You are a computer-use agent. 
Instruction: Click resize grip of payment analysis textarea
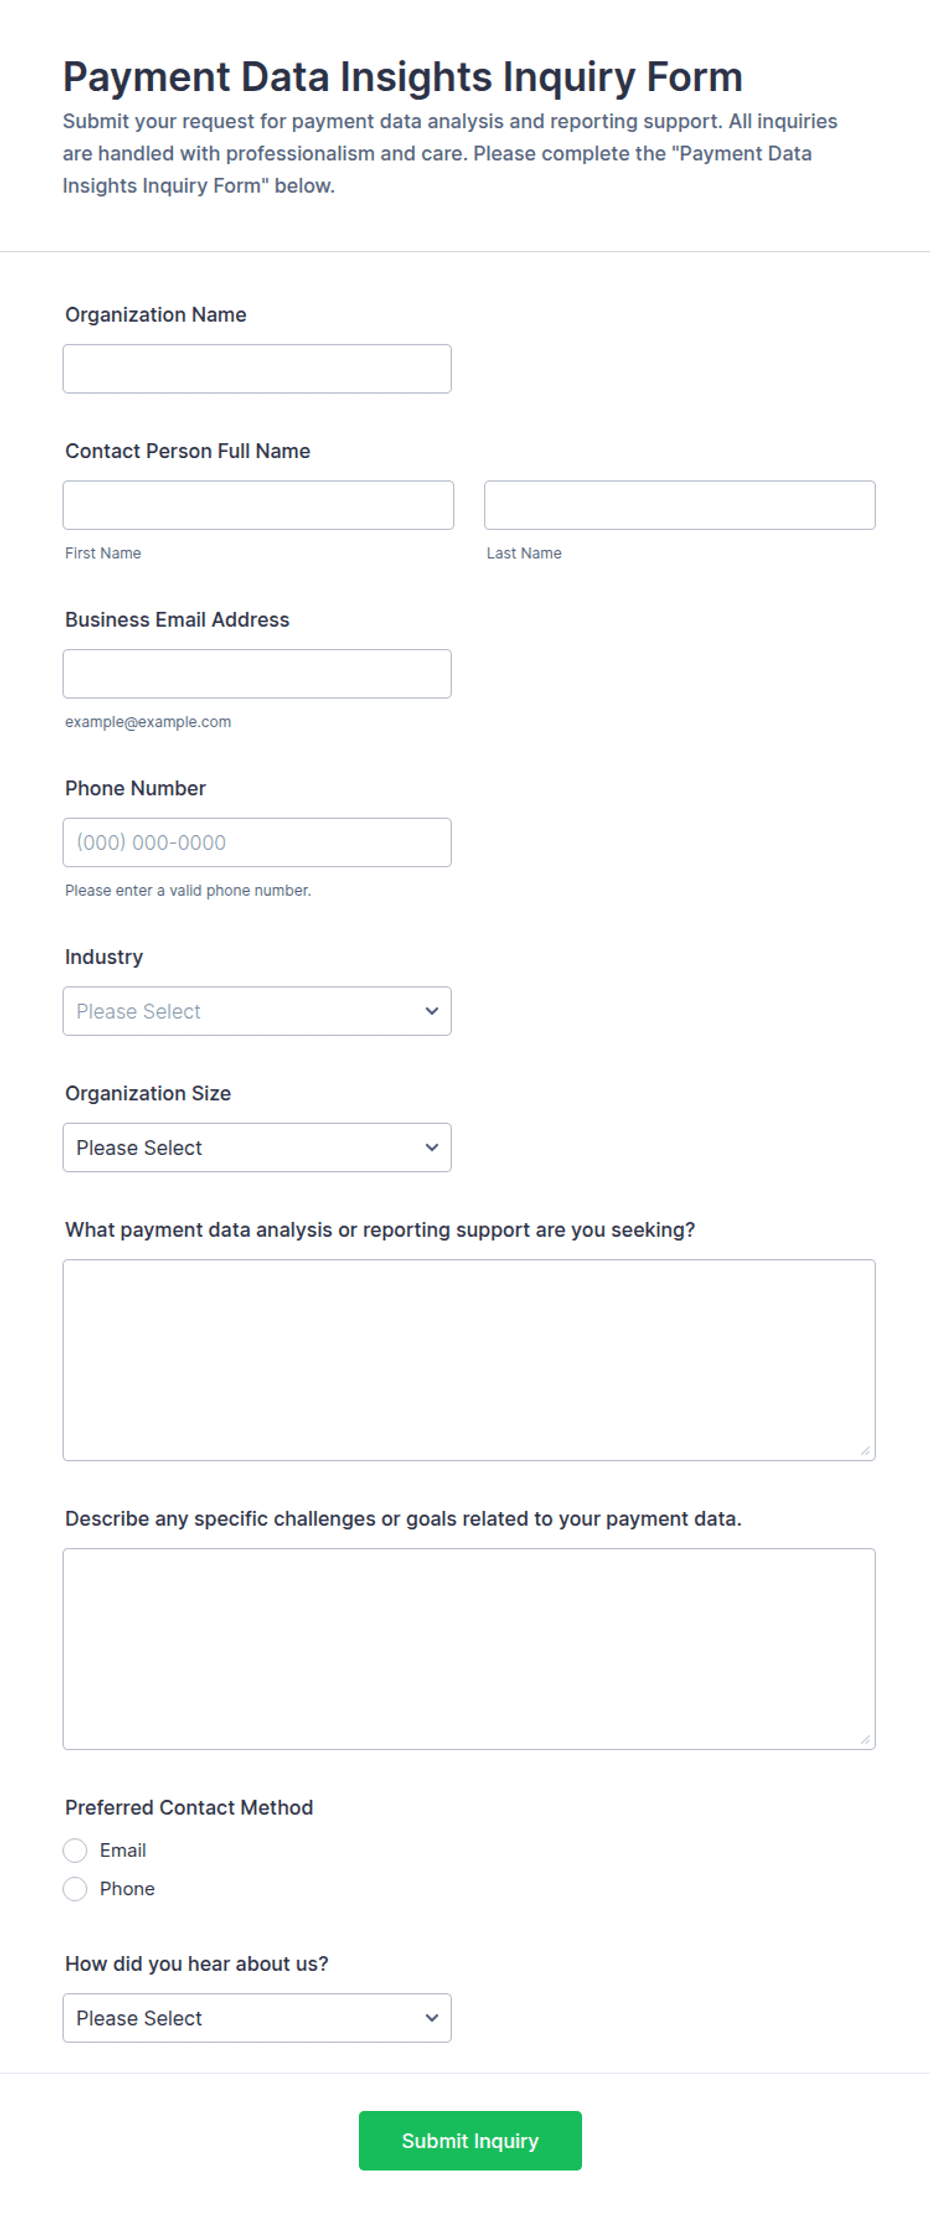click(x=865, y=1450)
